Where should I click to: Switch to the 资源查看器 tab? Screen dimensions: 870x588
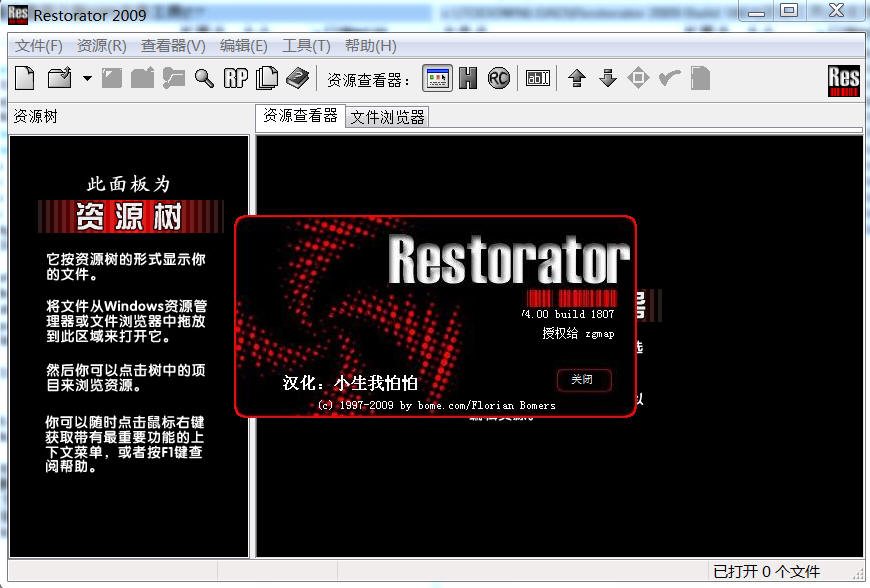(300, 115)
